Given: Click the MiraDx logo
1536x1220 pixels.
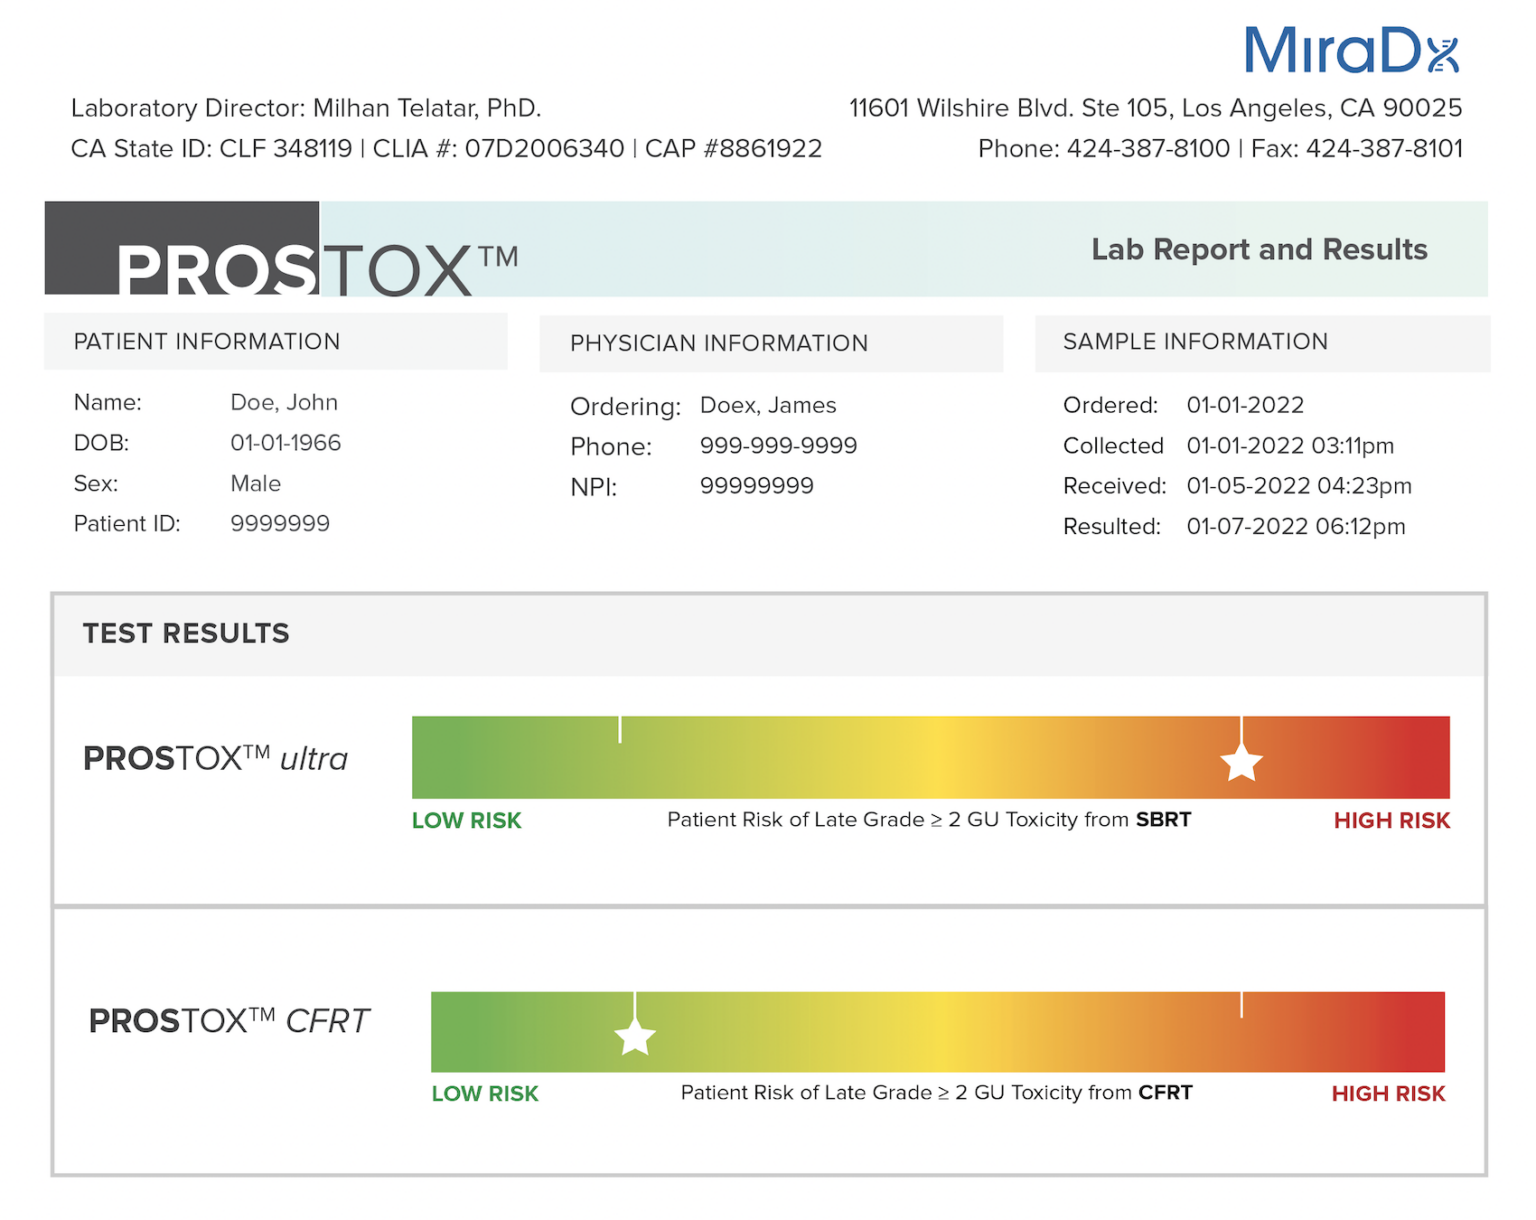Looking at the screenshot, I should [1350, 50].
